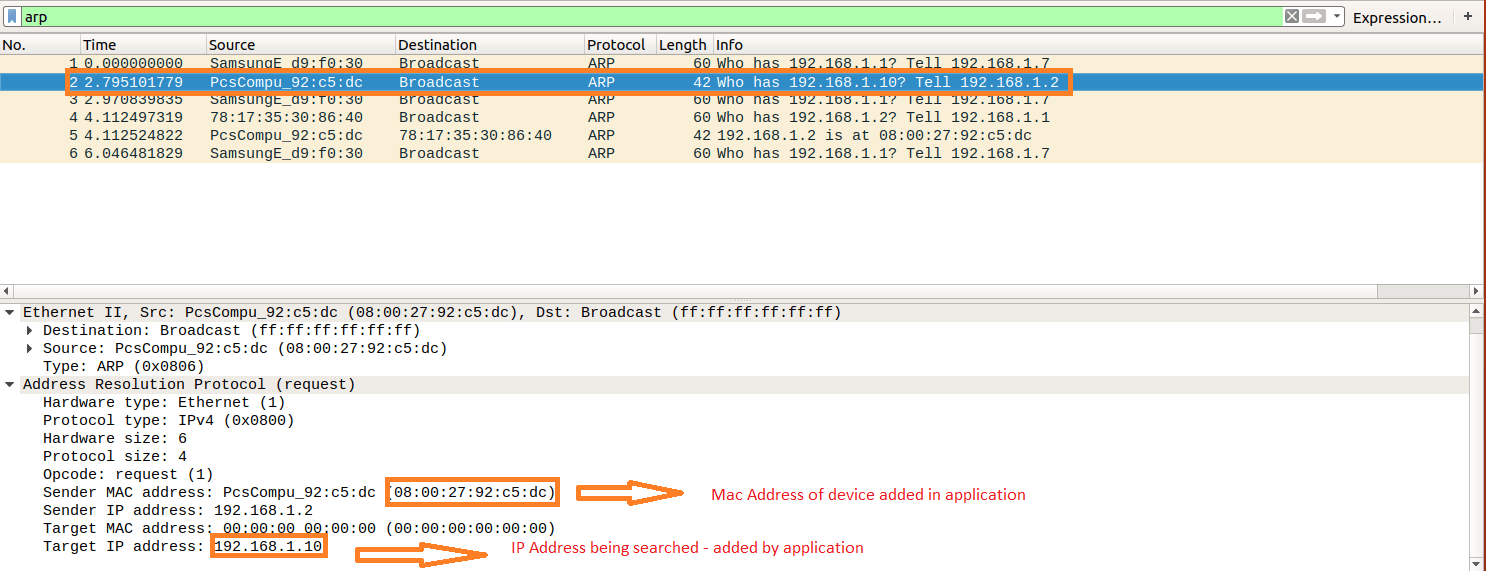
Task: Select the Opcode: request (1) field
Action: click(x=128, y=475)
